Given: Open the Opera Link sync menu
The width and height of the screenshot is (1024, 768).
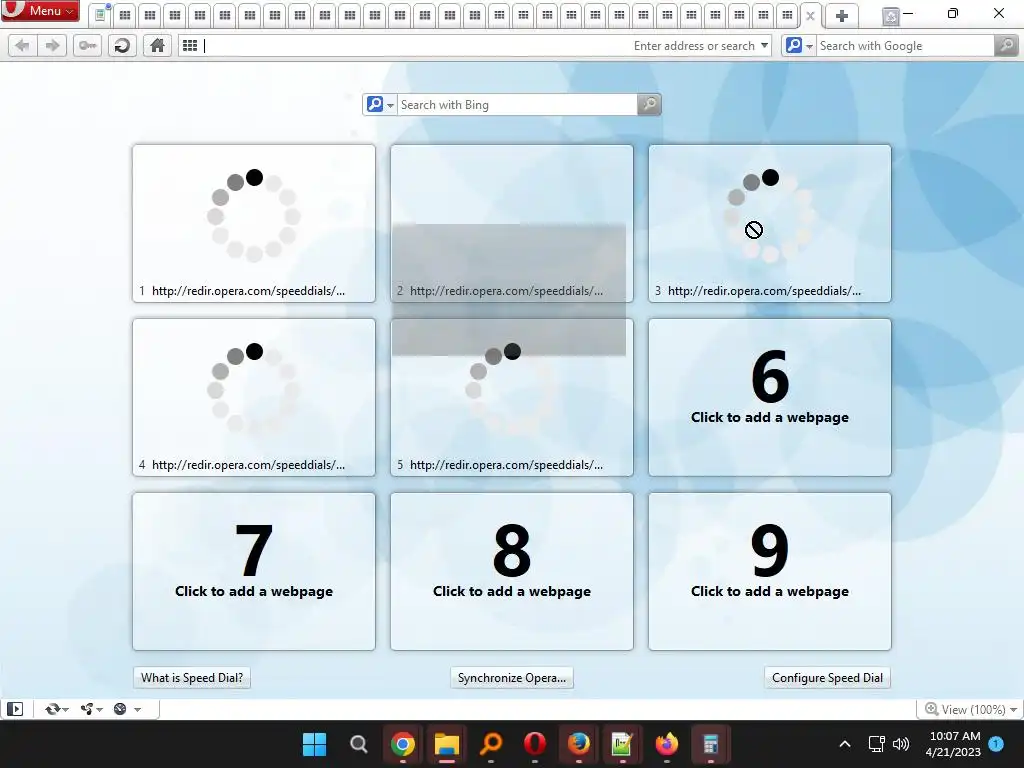Looking at the screenshot, I should [x=56, y=709].
